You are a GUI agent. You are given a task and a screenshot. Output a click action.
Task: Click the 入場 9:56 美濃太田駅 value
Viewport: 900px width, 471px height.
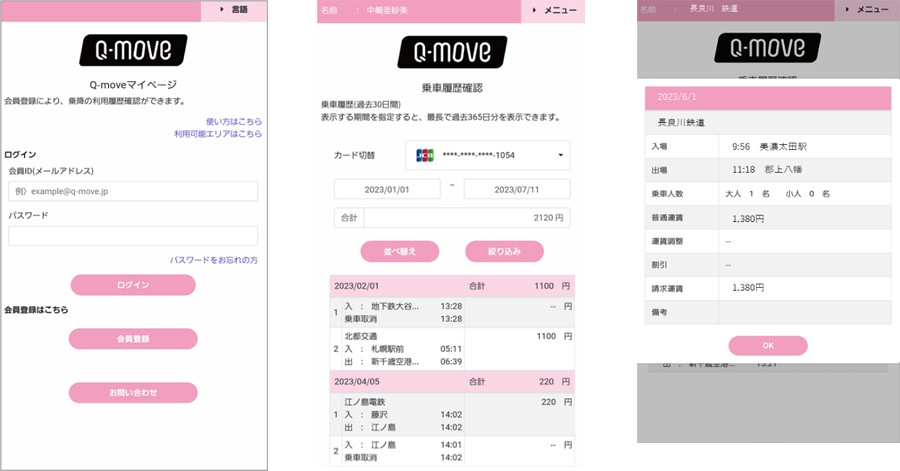[769, 147]
